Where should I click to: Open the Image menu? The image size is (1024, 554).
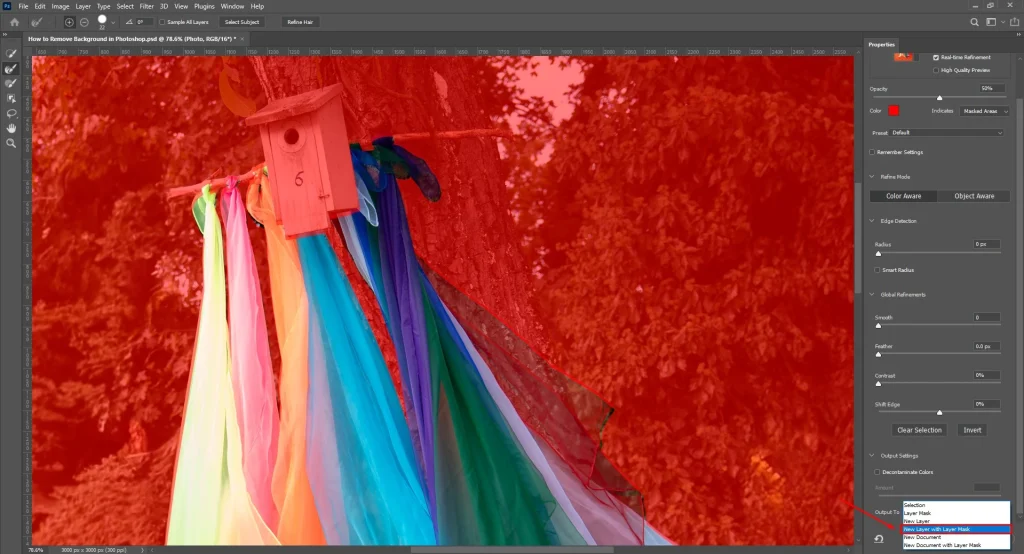tap(60, 7)
